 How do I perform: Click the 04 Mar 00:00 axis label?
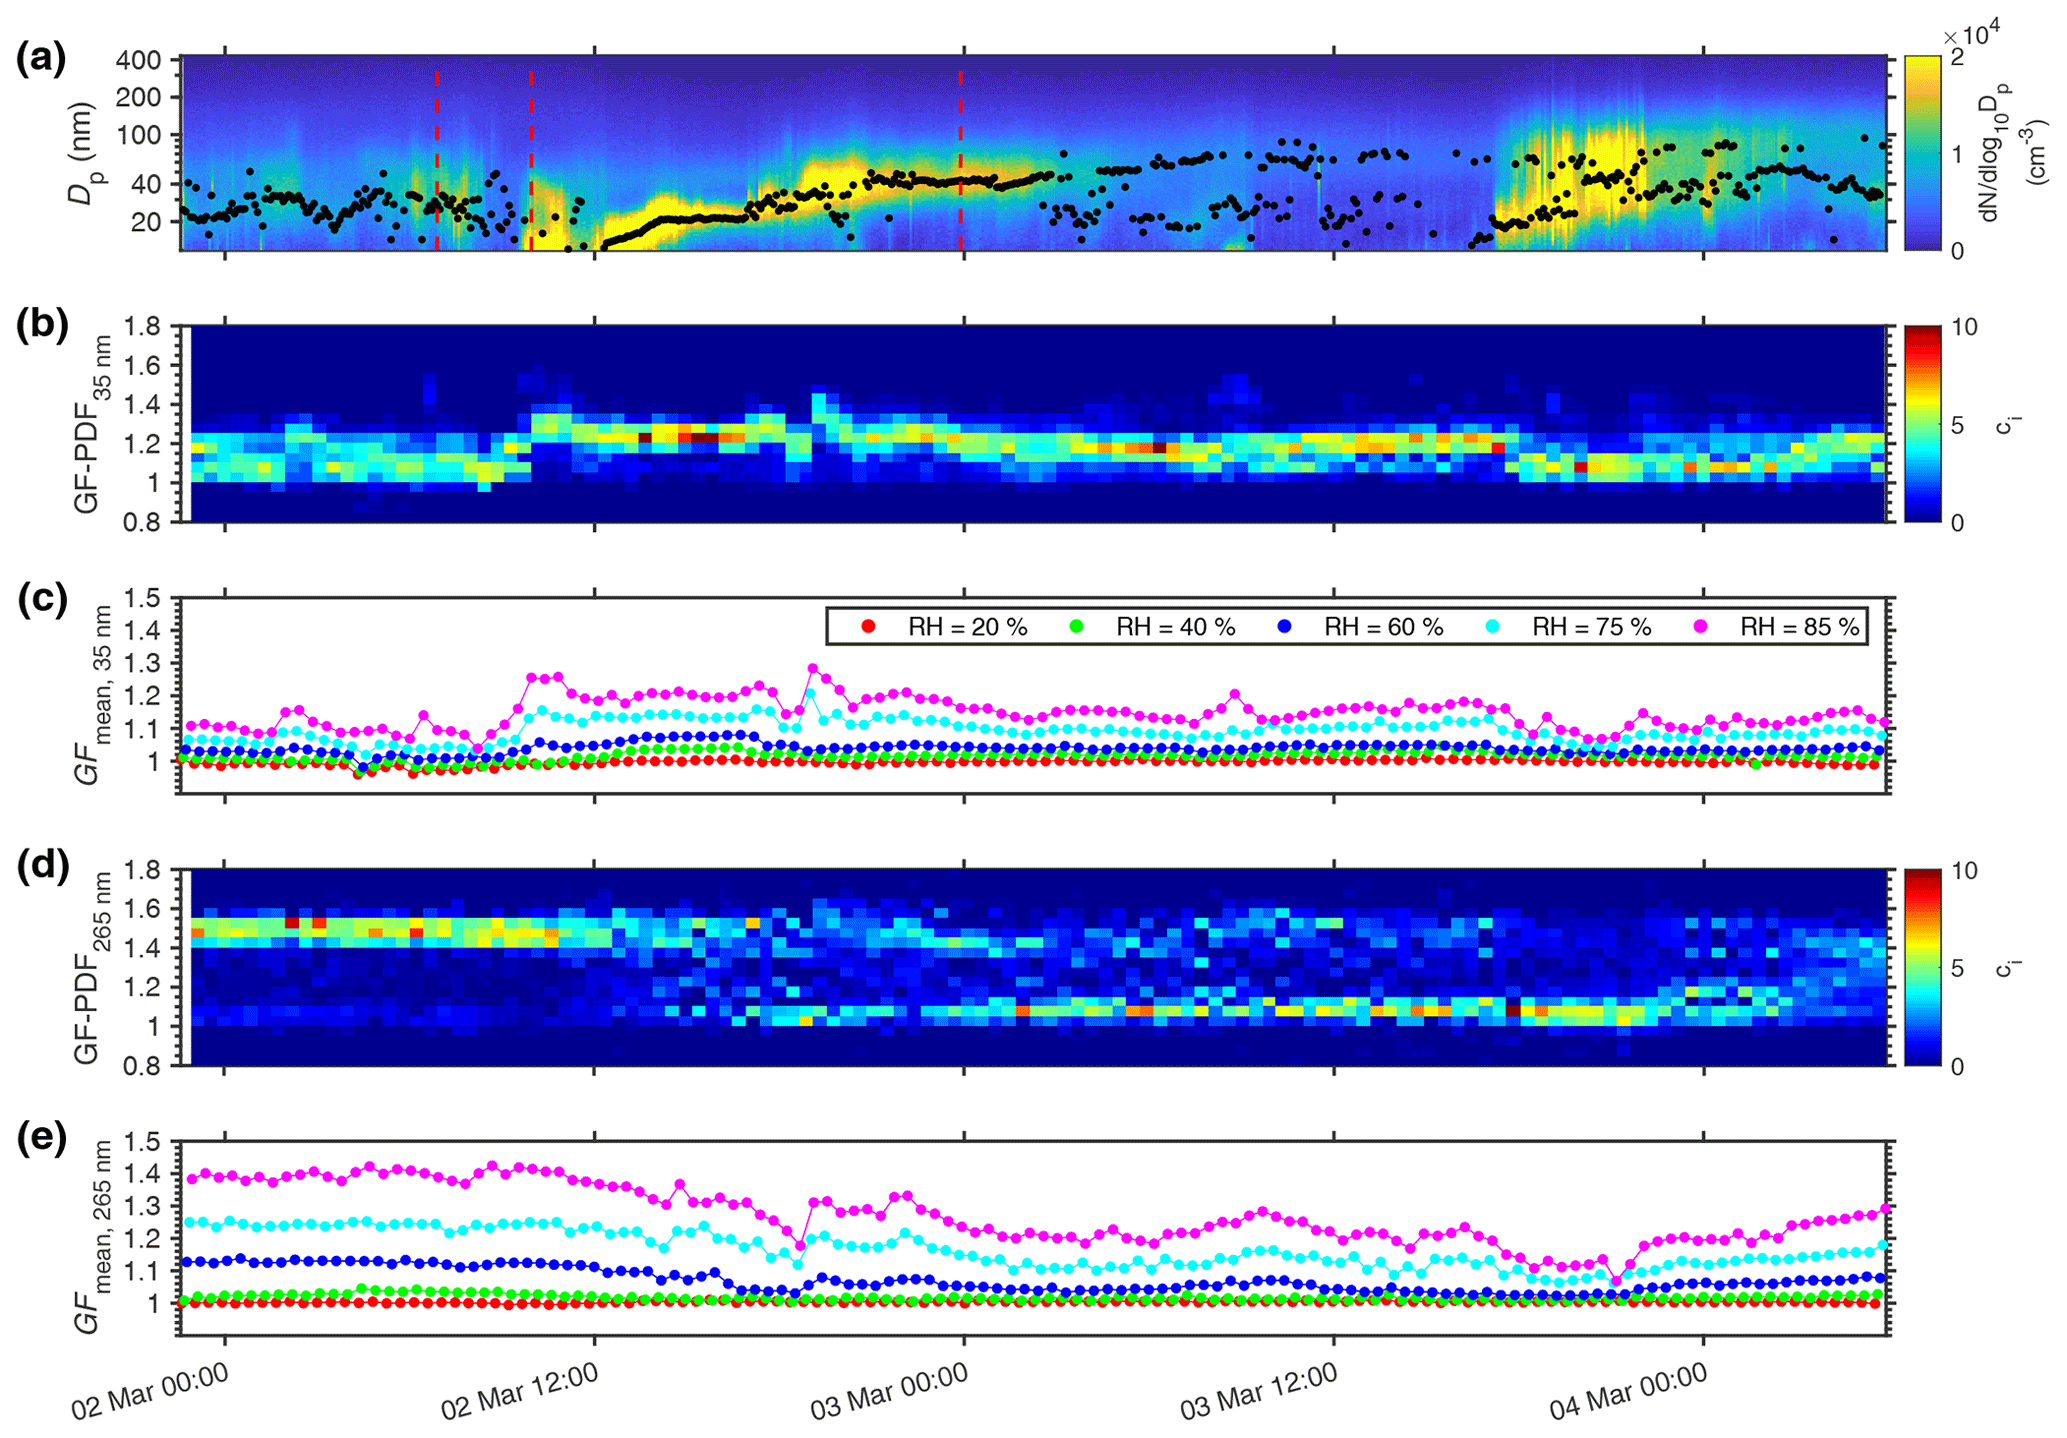click(x=1628, y=1391)
